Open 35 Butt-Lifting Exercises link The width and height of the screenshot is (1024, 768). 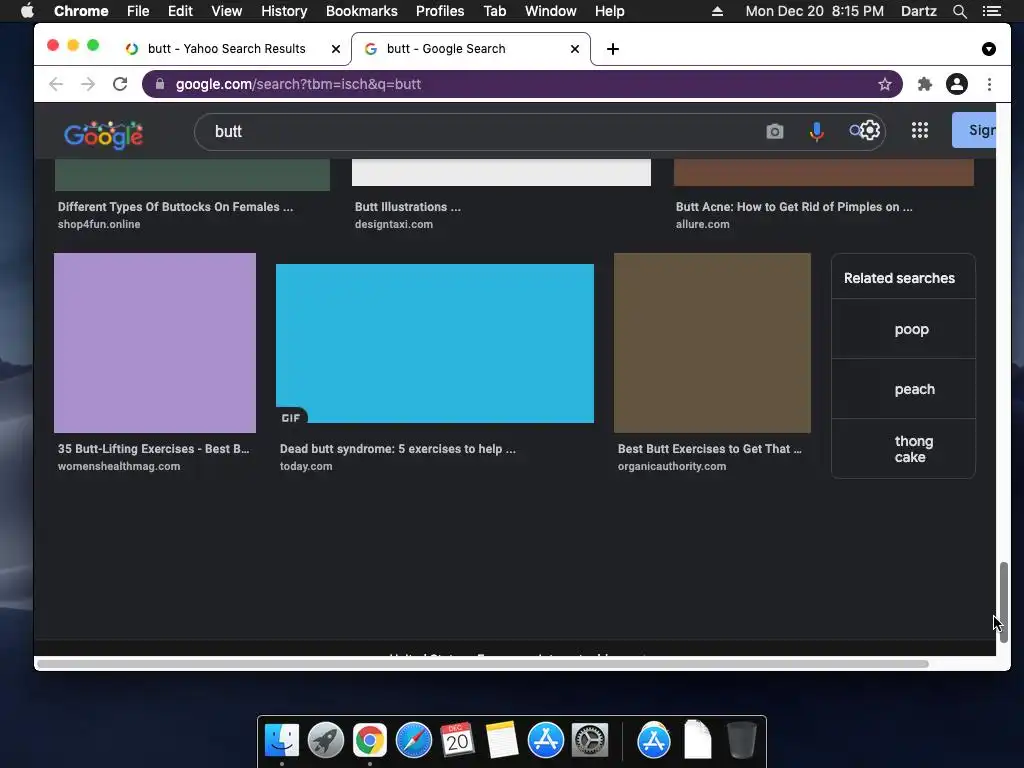pos(153,449)
